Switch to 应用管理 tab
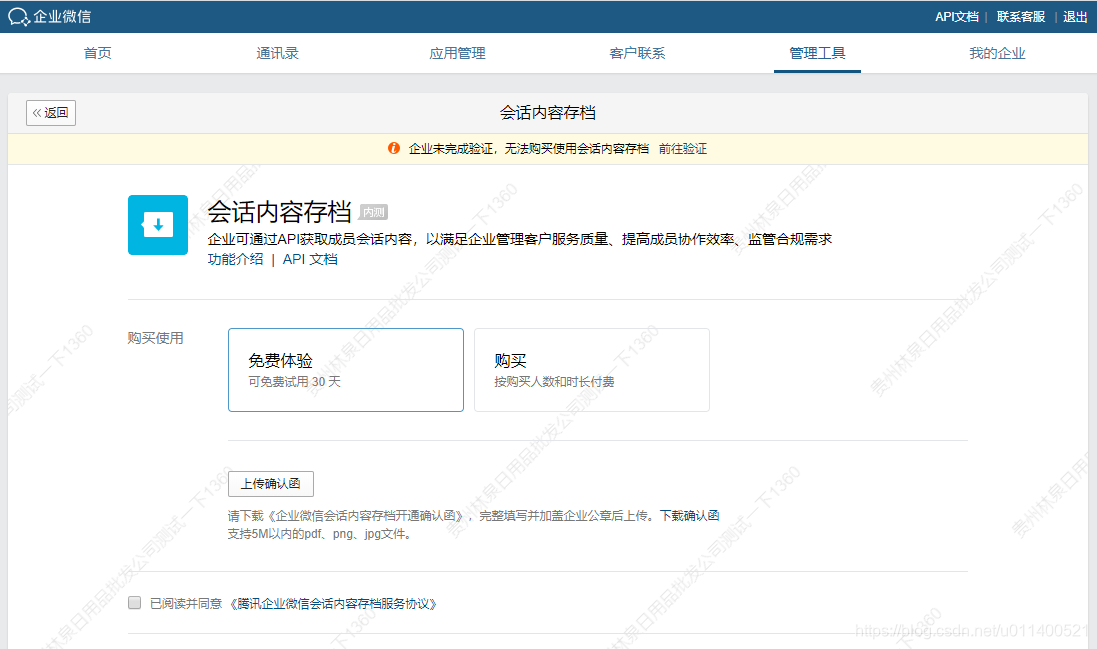 458,53
